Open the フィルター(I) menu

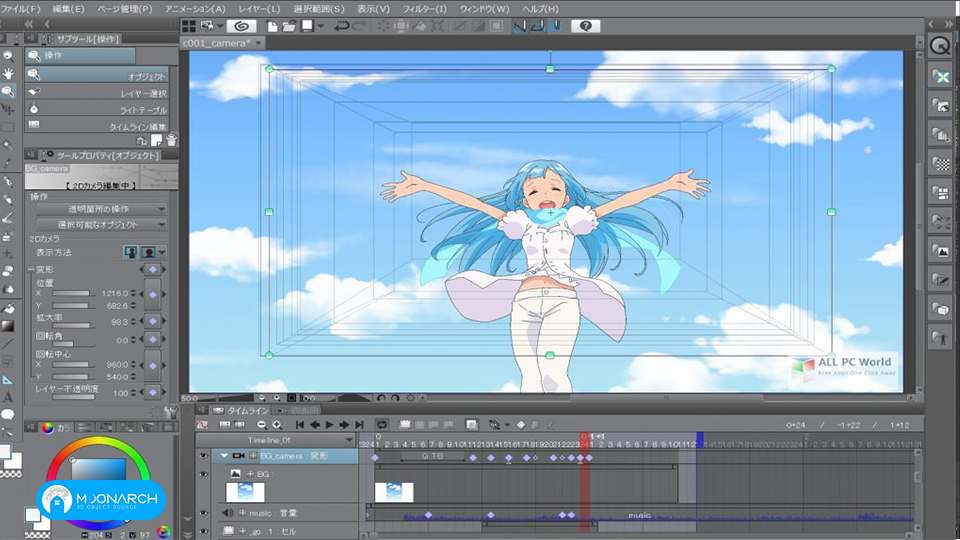pos(424,9)
